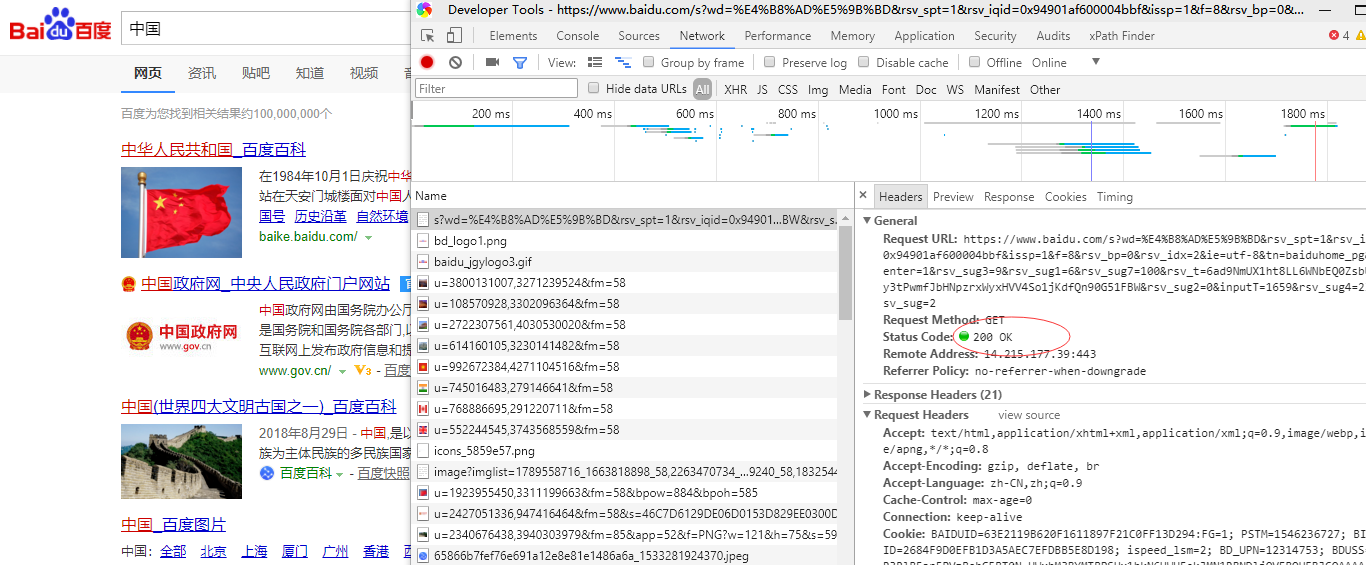Click the network Filter input box
The height and width of the screenshot is (565, 1366).
tap(497, 88)
